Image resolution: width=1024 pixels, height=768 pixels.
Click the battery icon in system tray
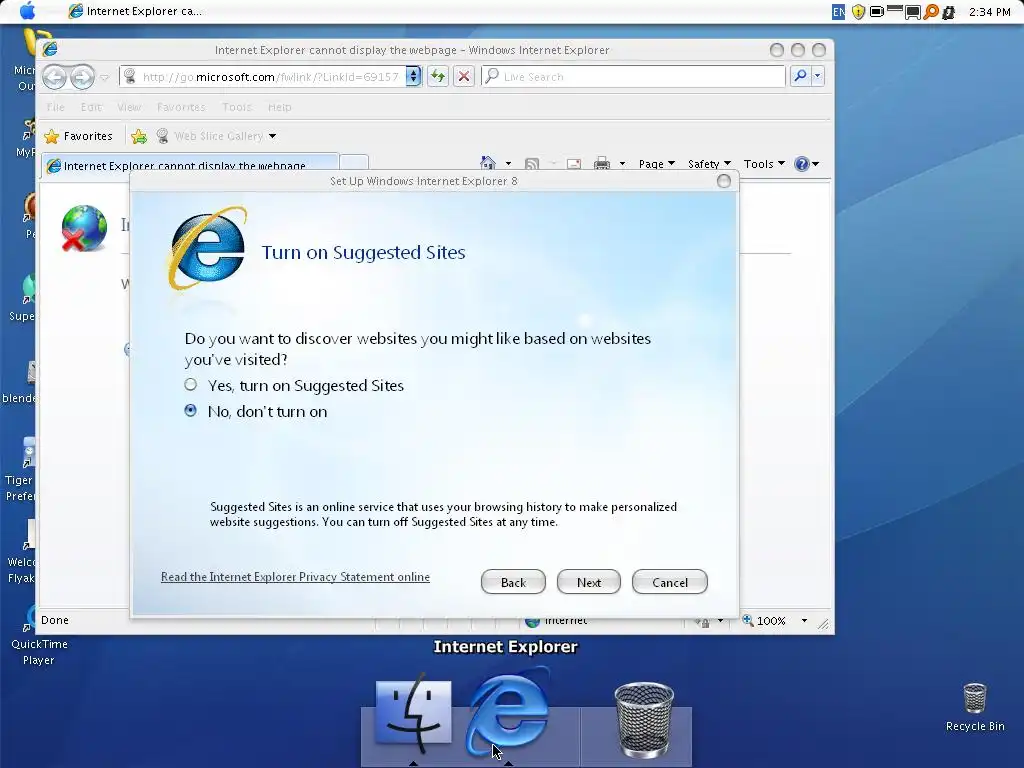pos(876,12)
